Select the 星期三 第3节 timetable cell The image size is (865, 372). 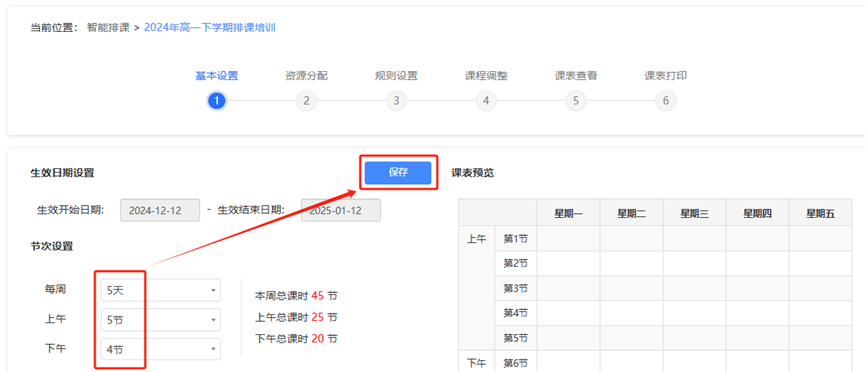(x=695, y=289)
